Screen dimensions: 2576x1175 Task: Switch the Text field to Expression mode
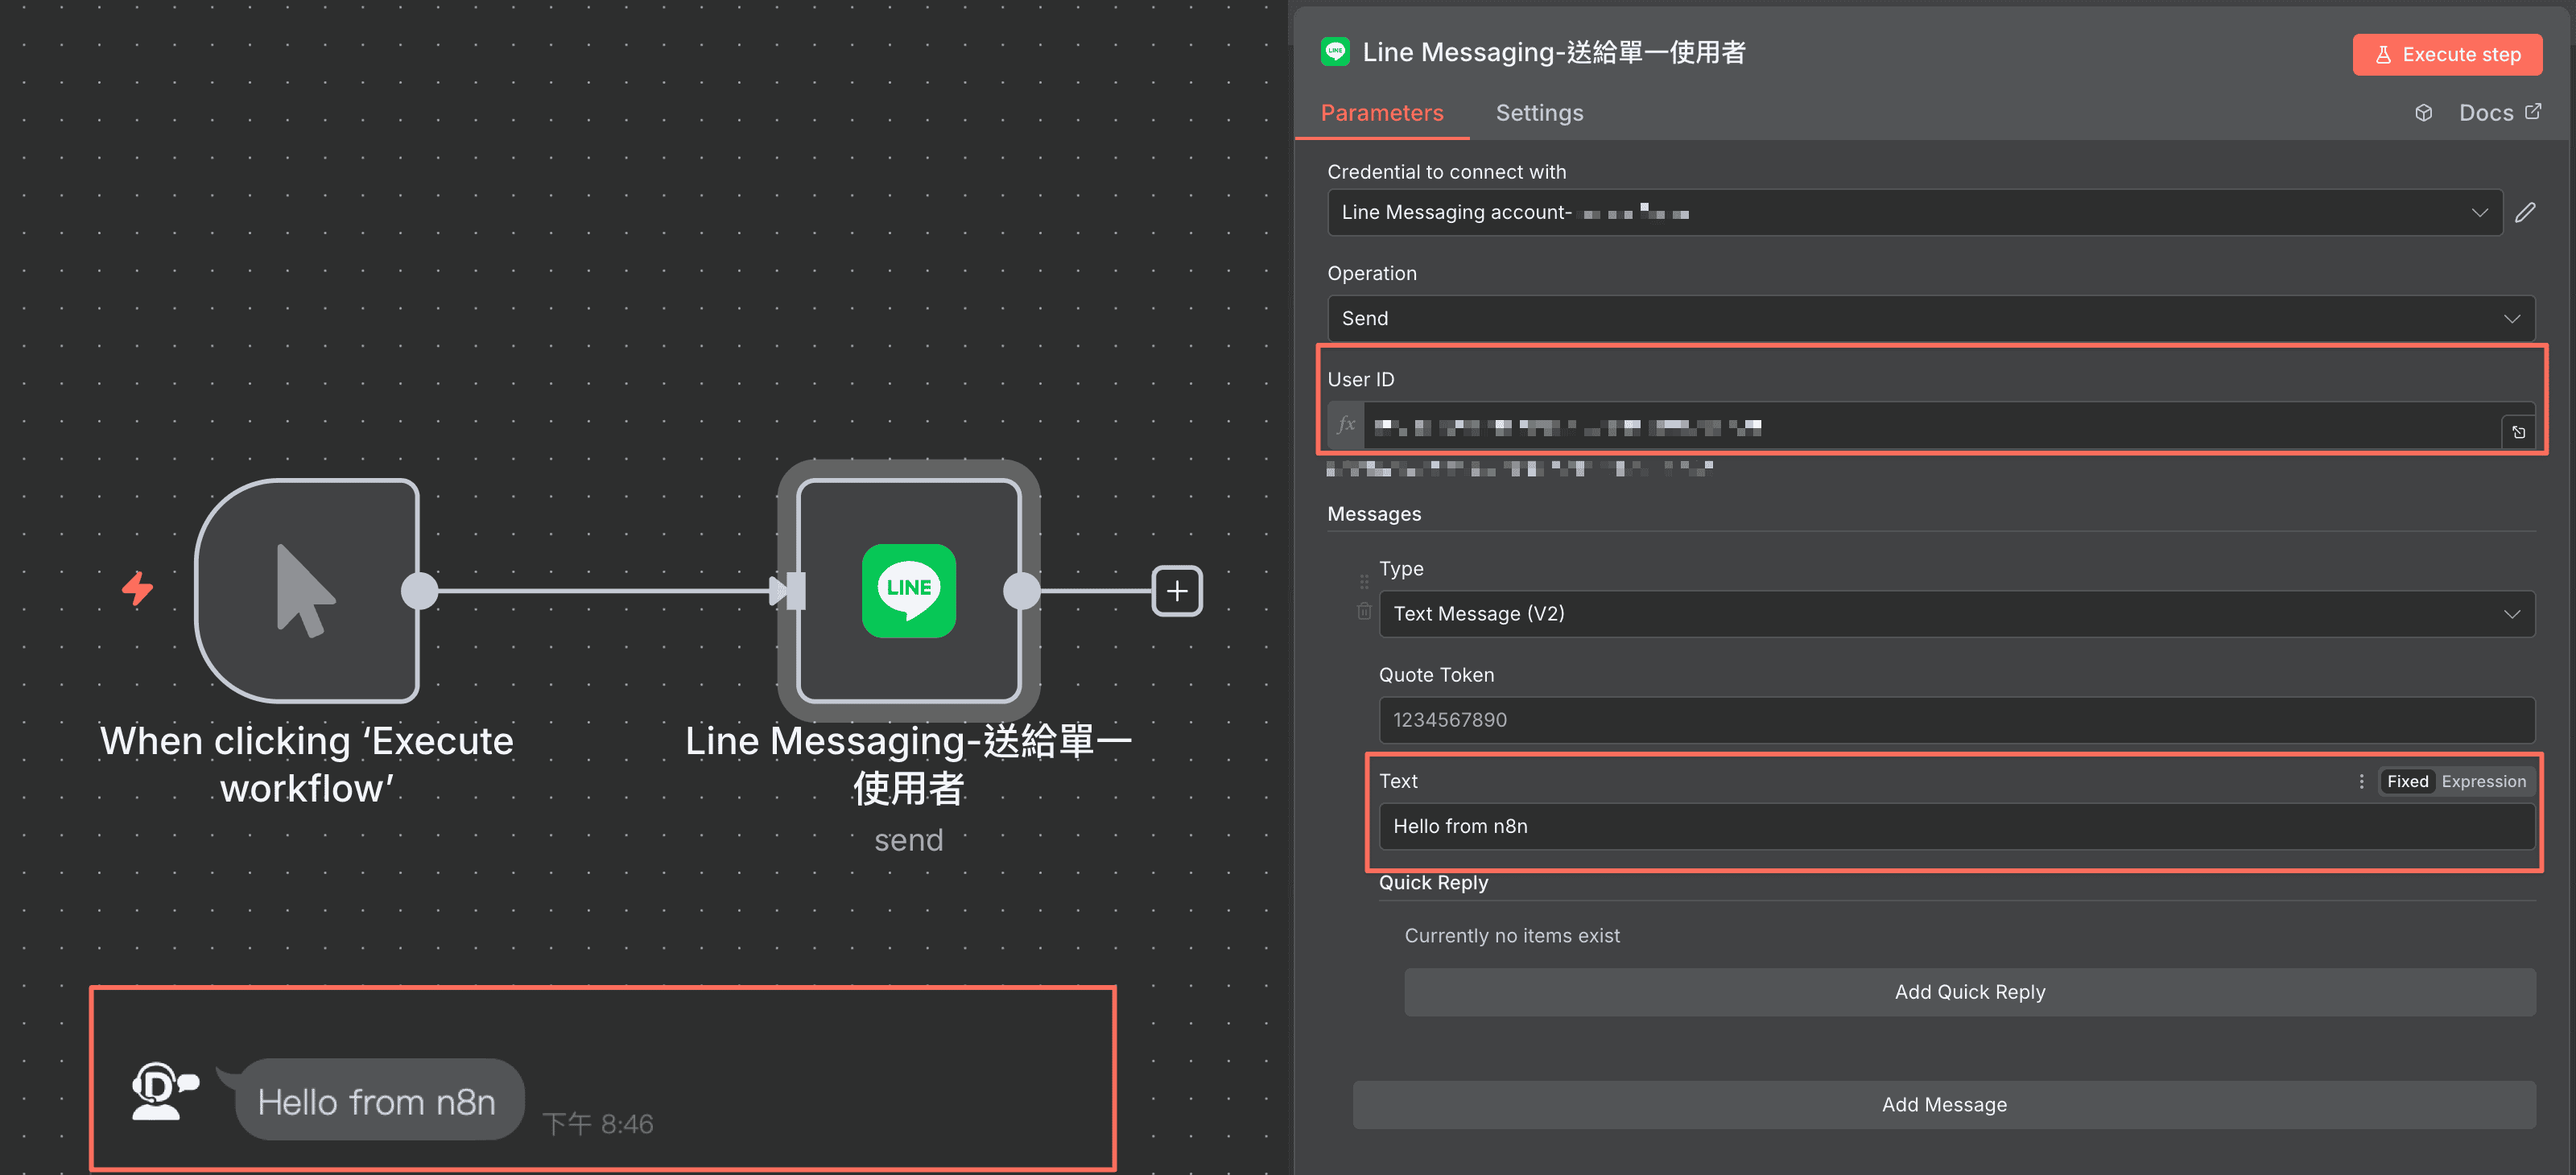(x=2484, y=781)
